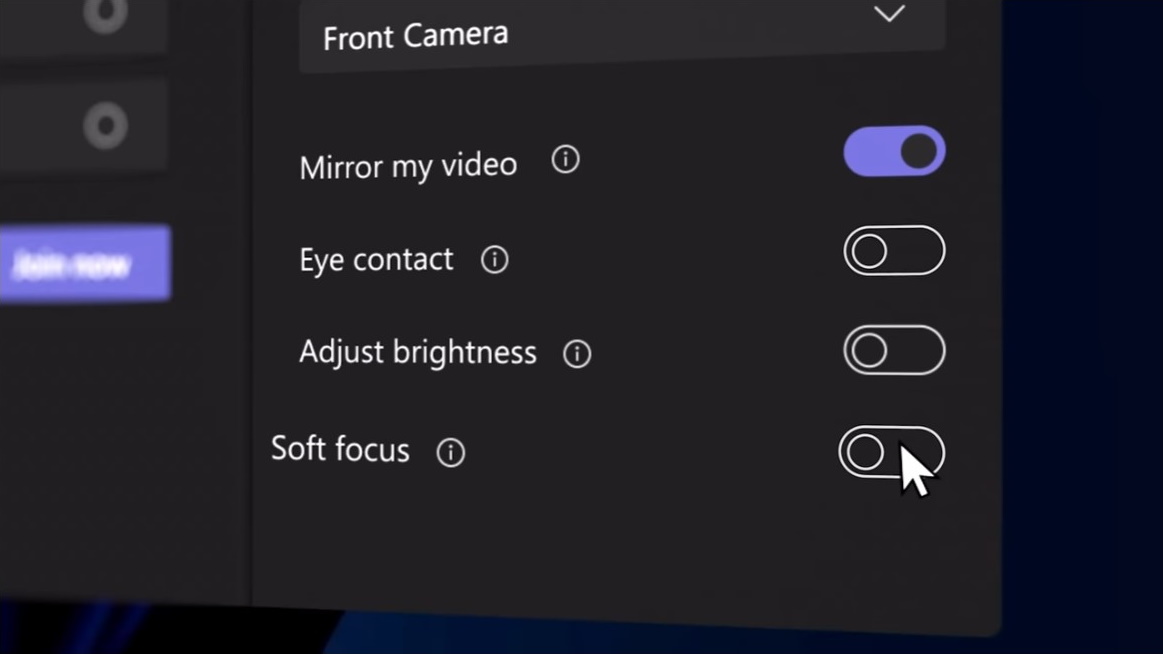The width and height of the screenshot is (1163, 654).
Task: Show info icon next to Eye contact
Action: [x=494, y=260]
